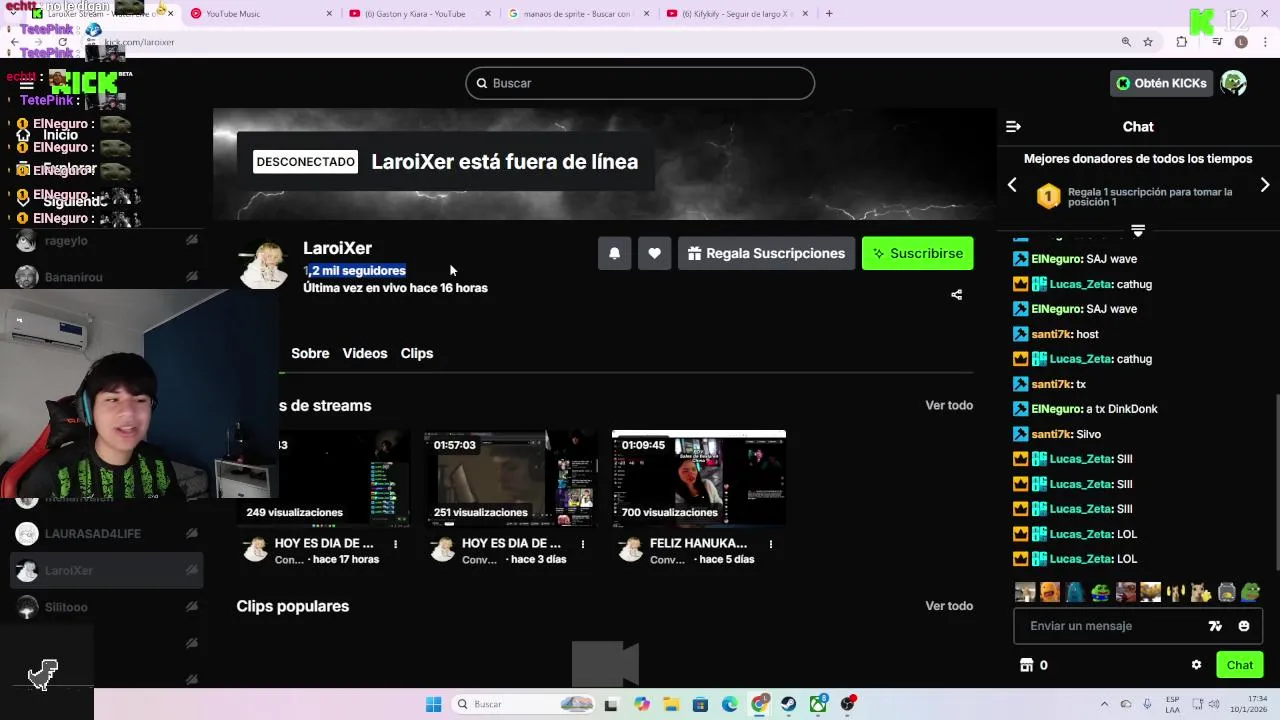Open a new browser tab with plus
The width and height of the screenshot is (1280, 720).
click(x=829, y=14)
